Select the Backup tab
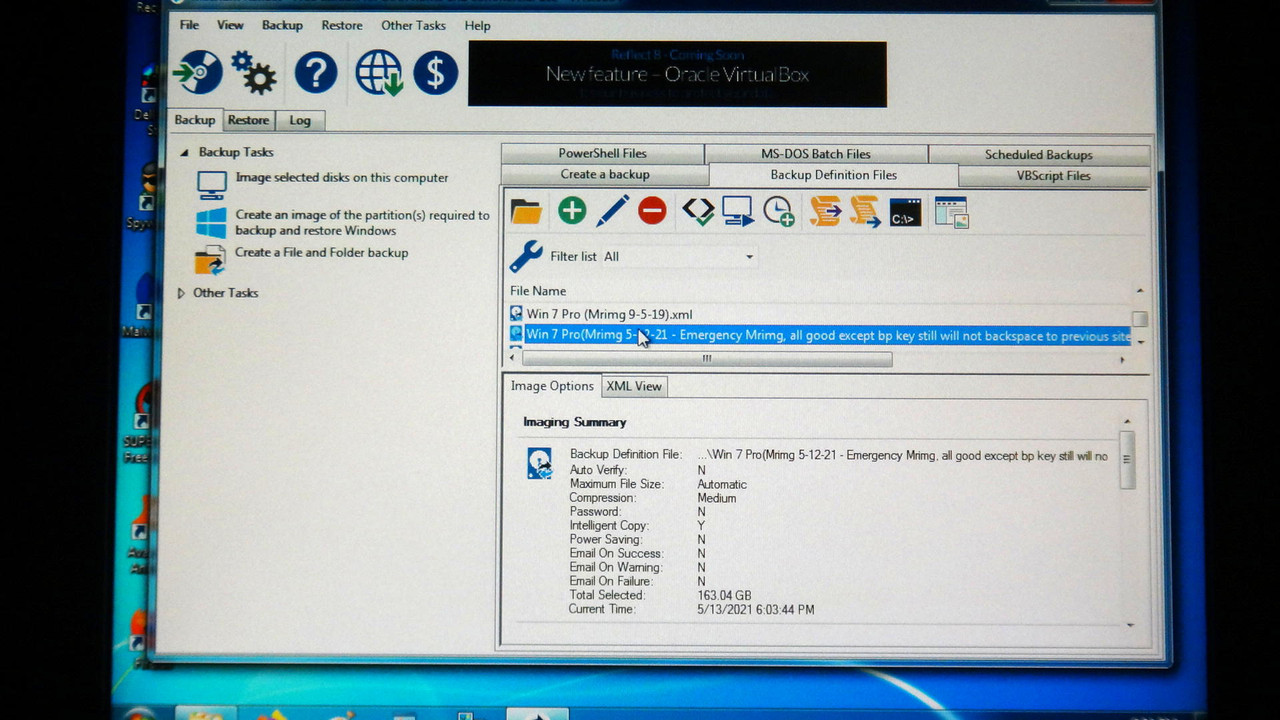This screenshot has height=720, width=1280. pyautogui.click(x=195, y=120)
